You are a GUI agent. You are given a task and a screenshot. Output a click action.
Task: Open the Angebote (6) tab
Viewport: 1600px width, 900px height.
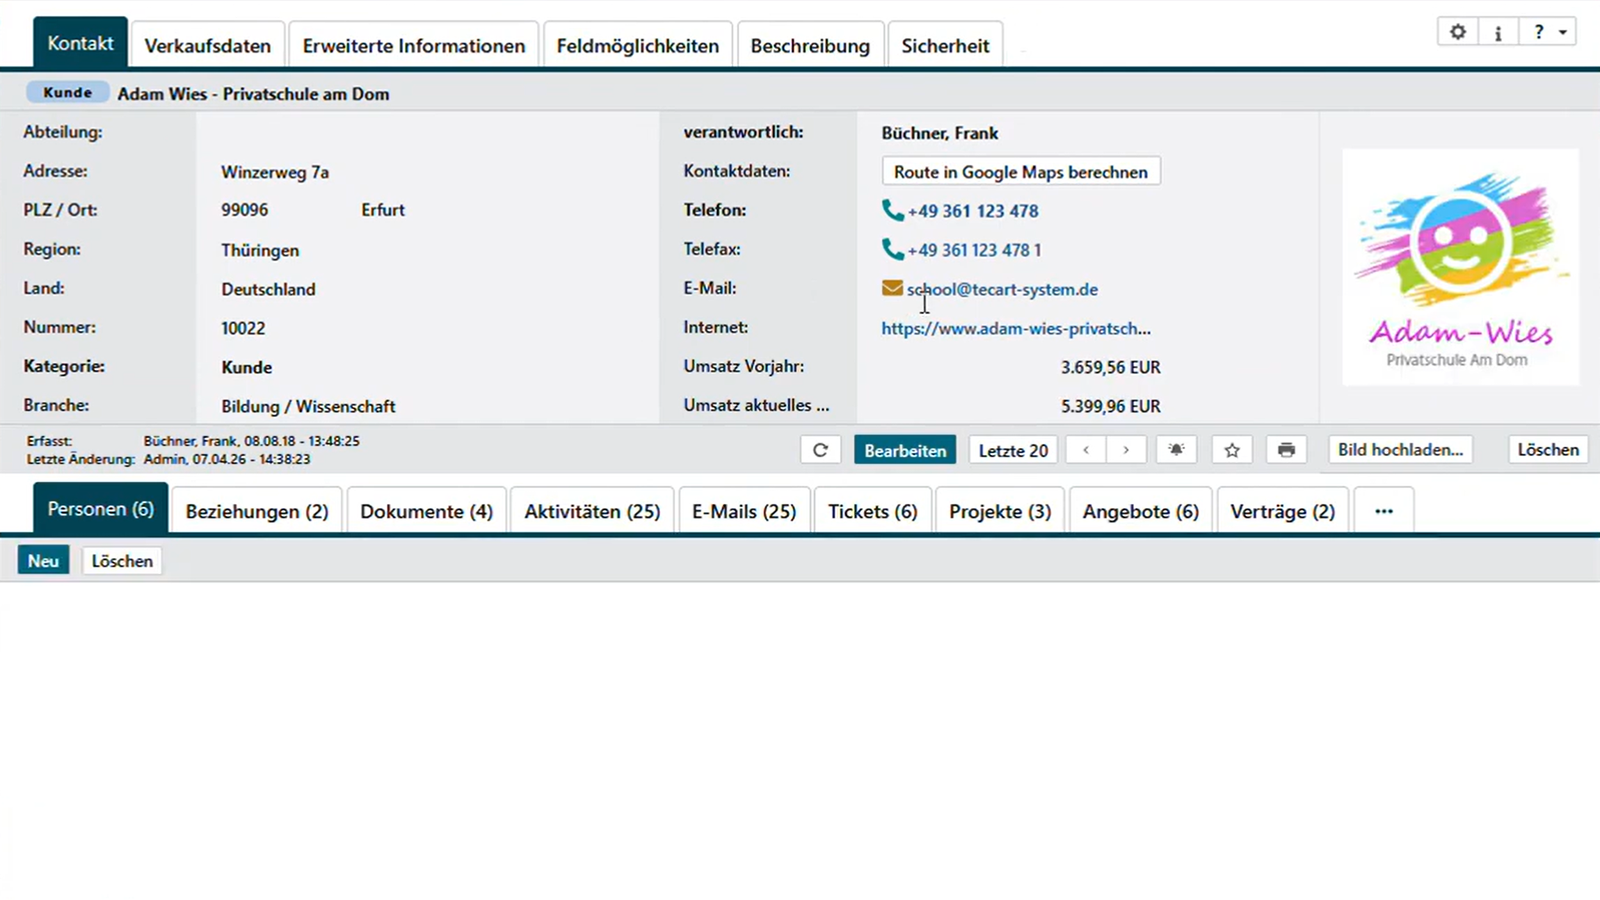click(x=1141, y=511)
